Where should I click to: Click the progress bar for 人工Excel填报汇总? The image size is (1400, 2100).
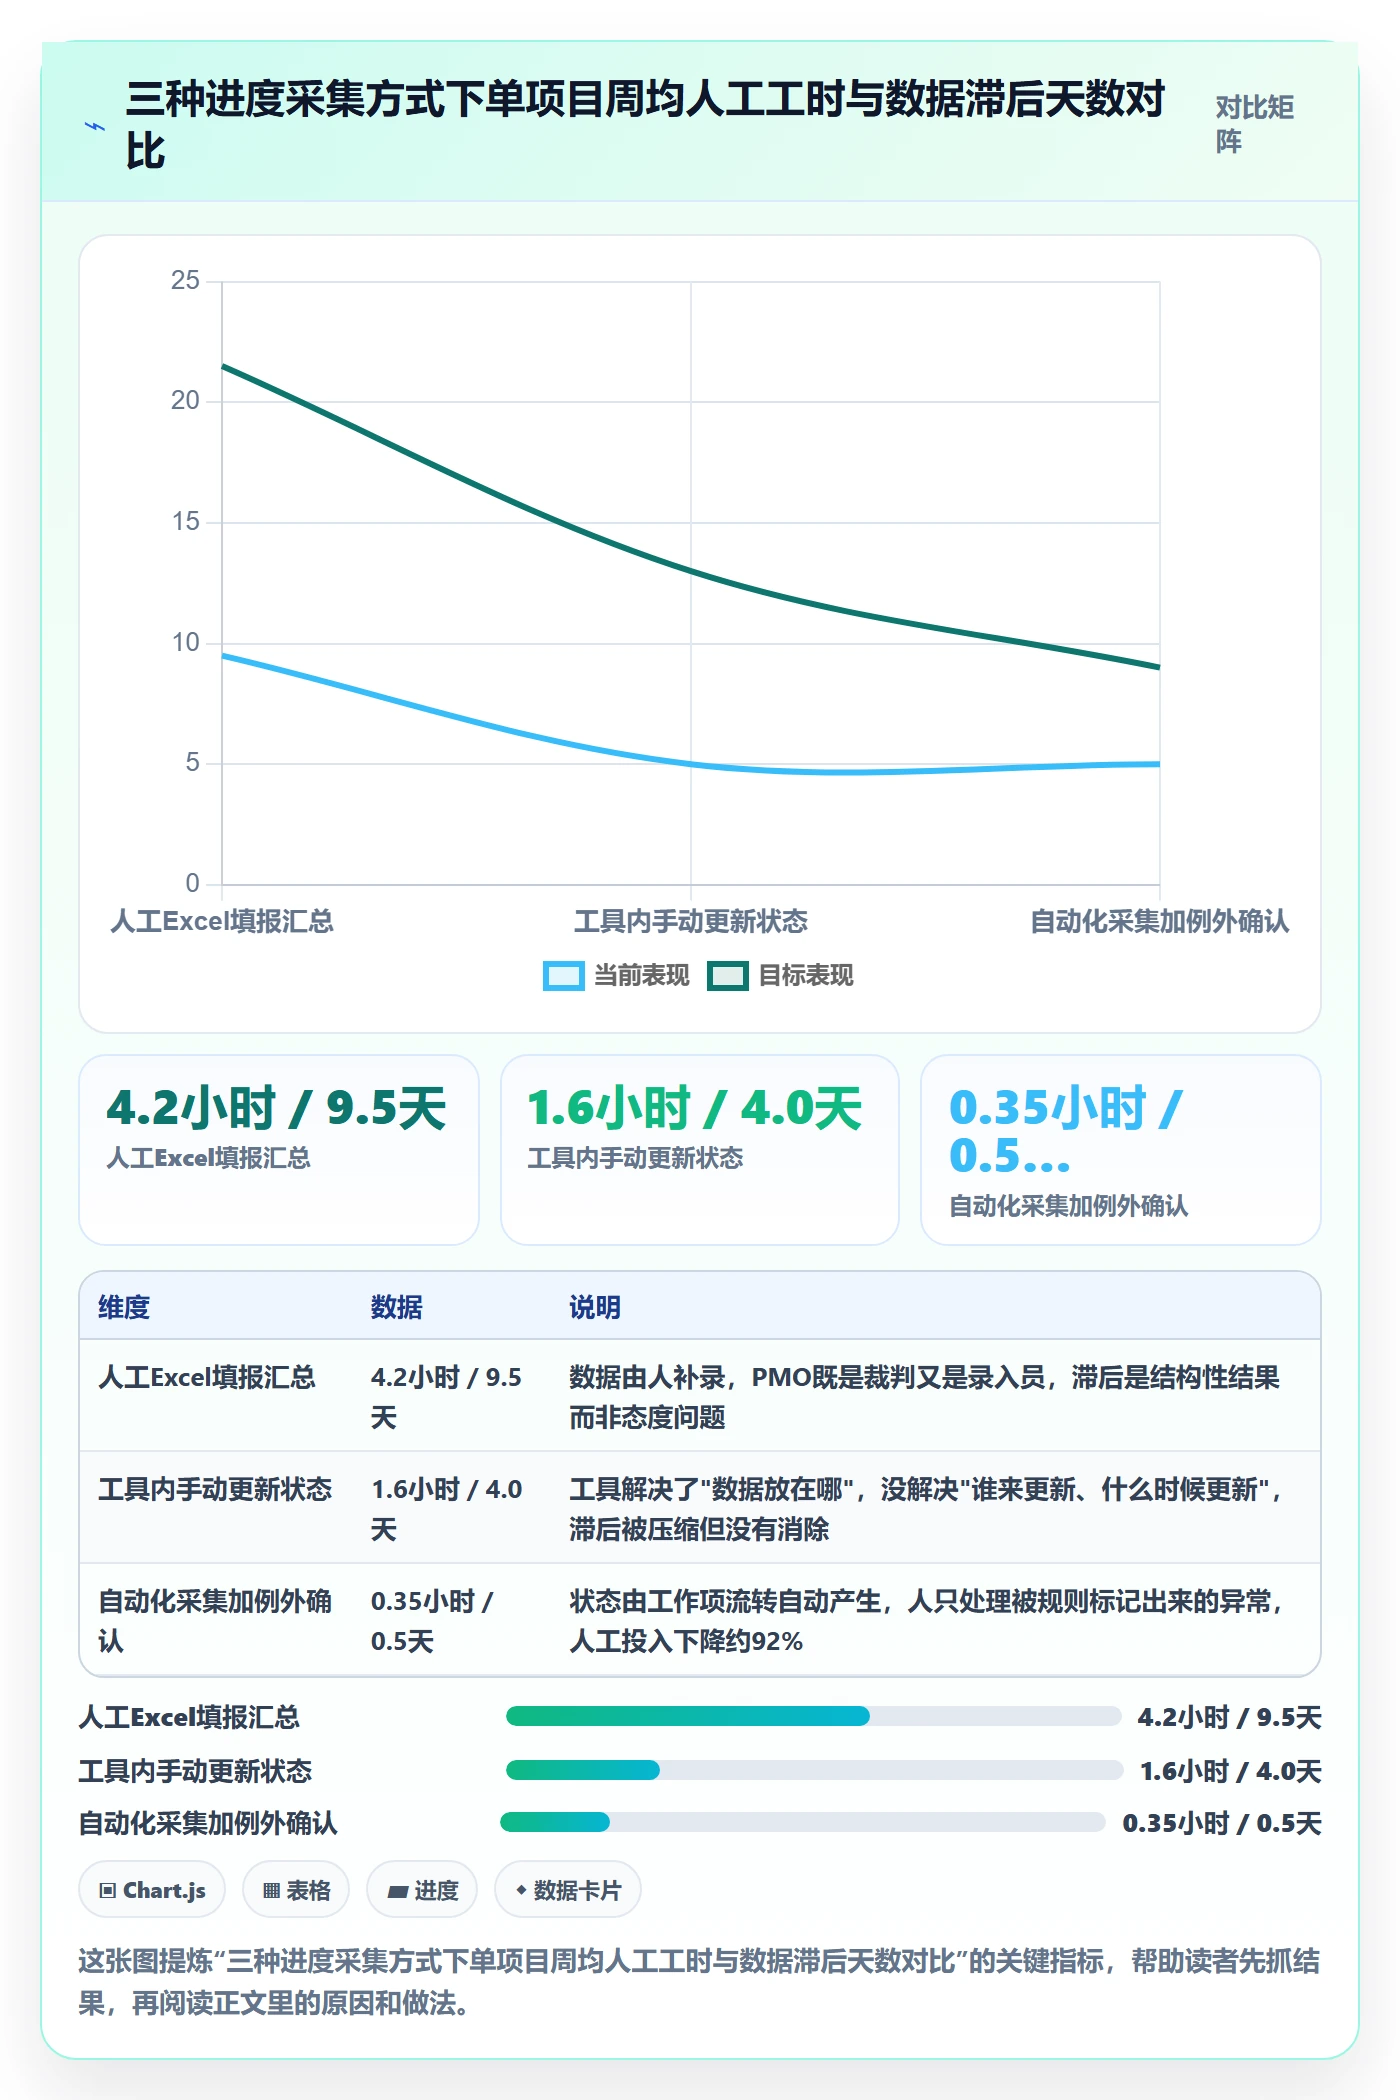pos(813,1716)
